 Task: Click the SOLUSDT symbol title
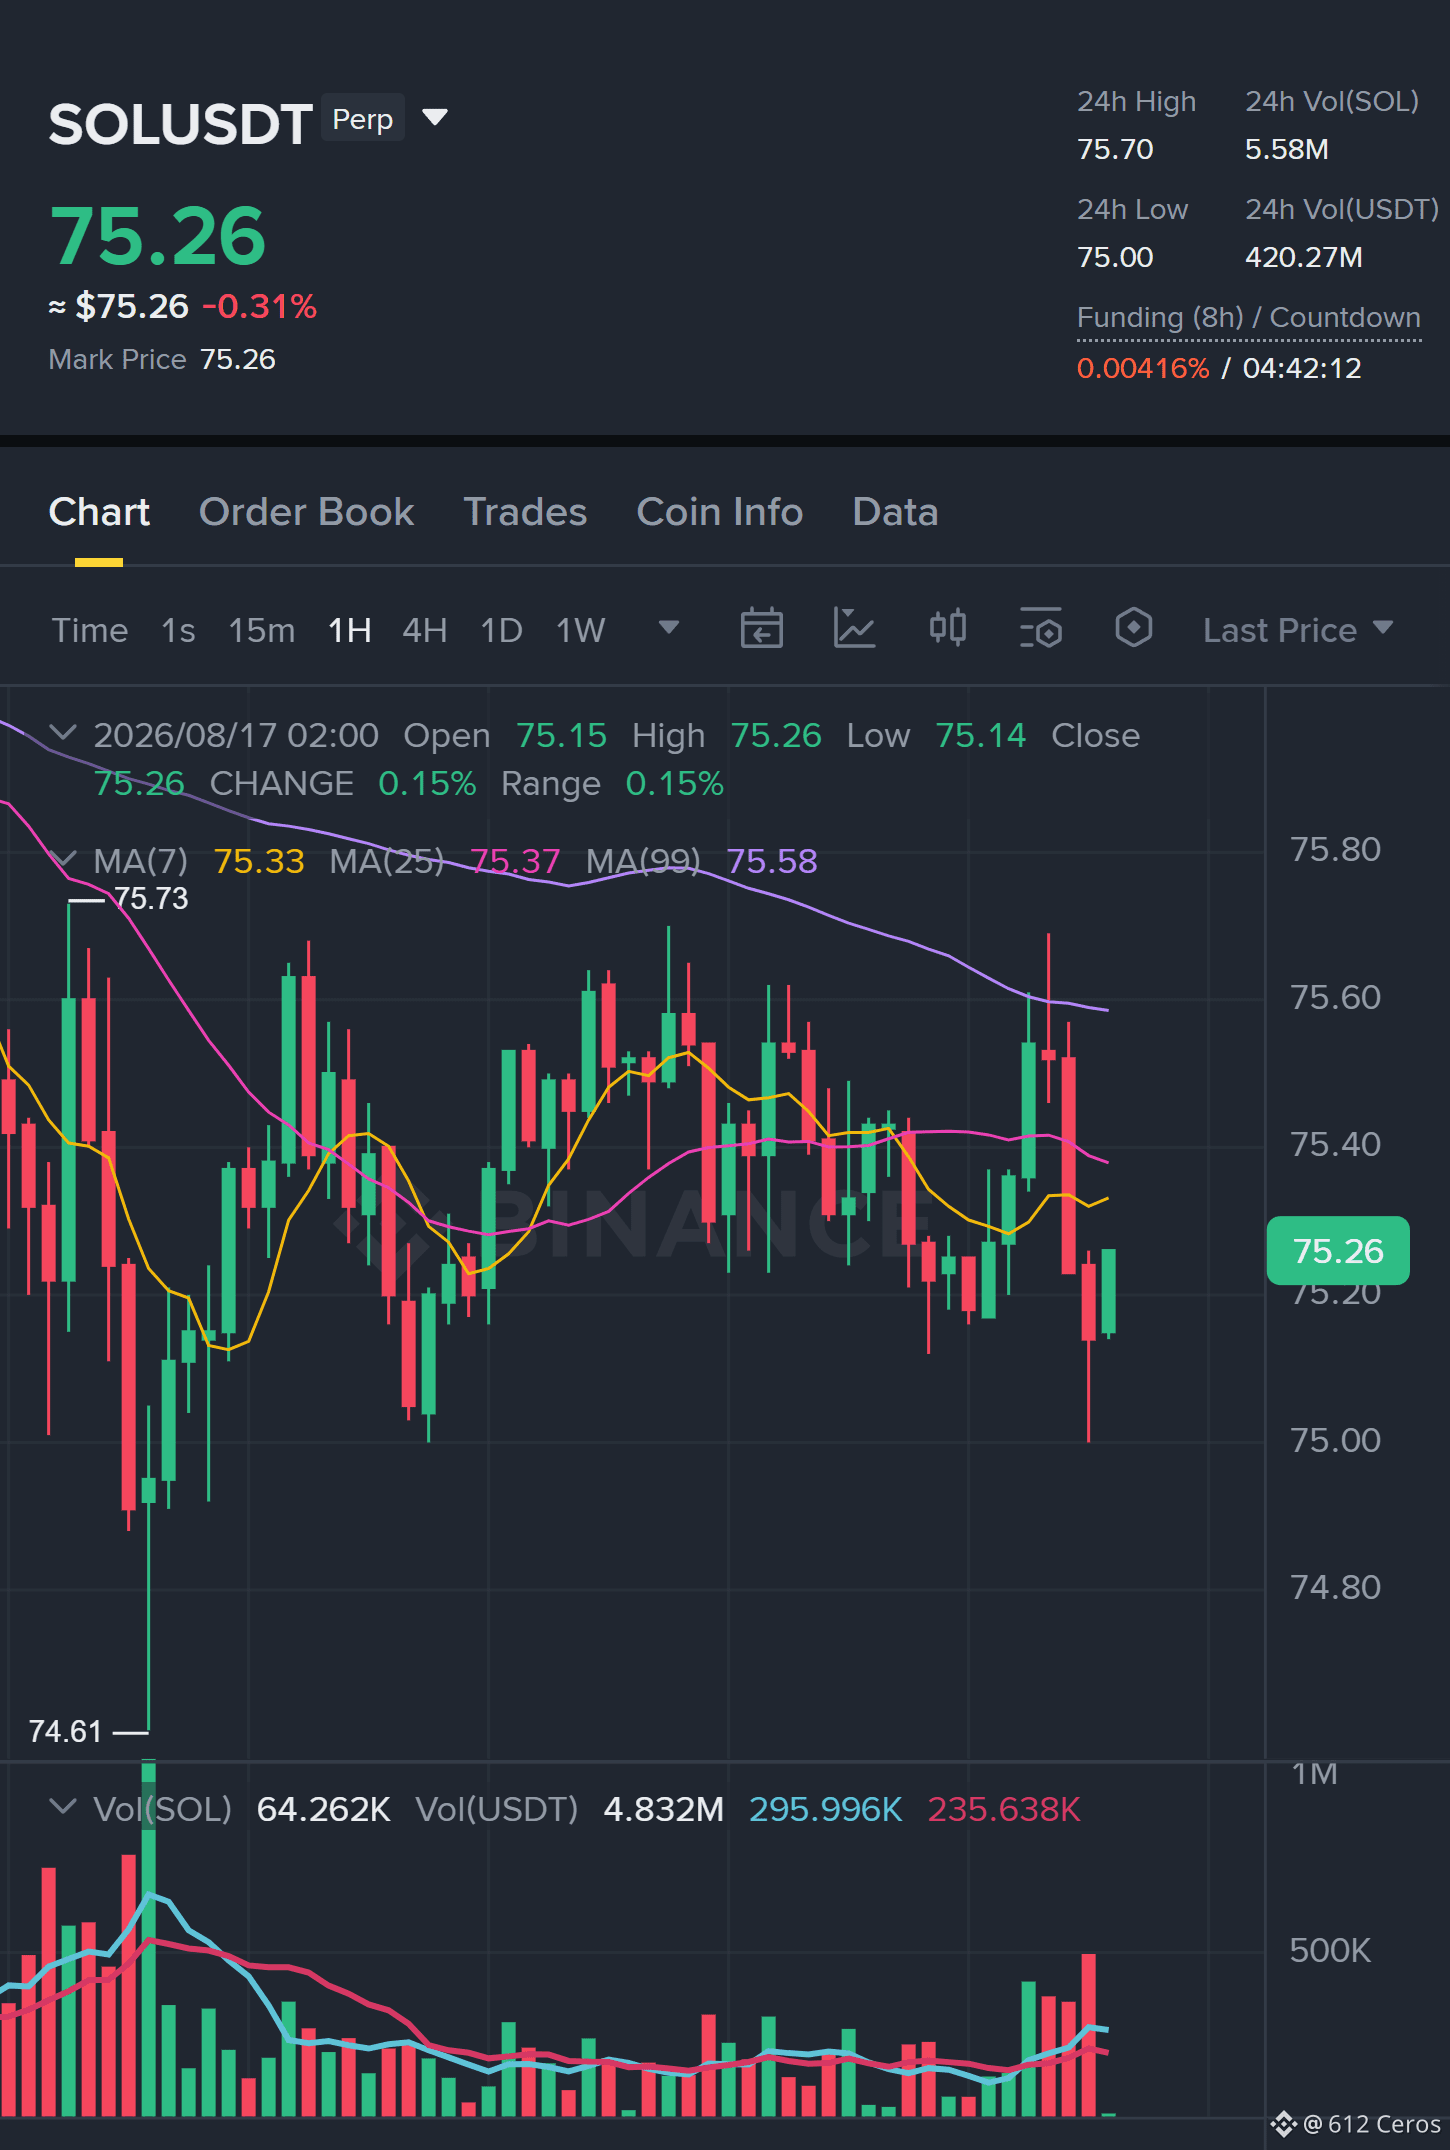point(180,124)
